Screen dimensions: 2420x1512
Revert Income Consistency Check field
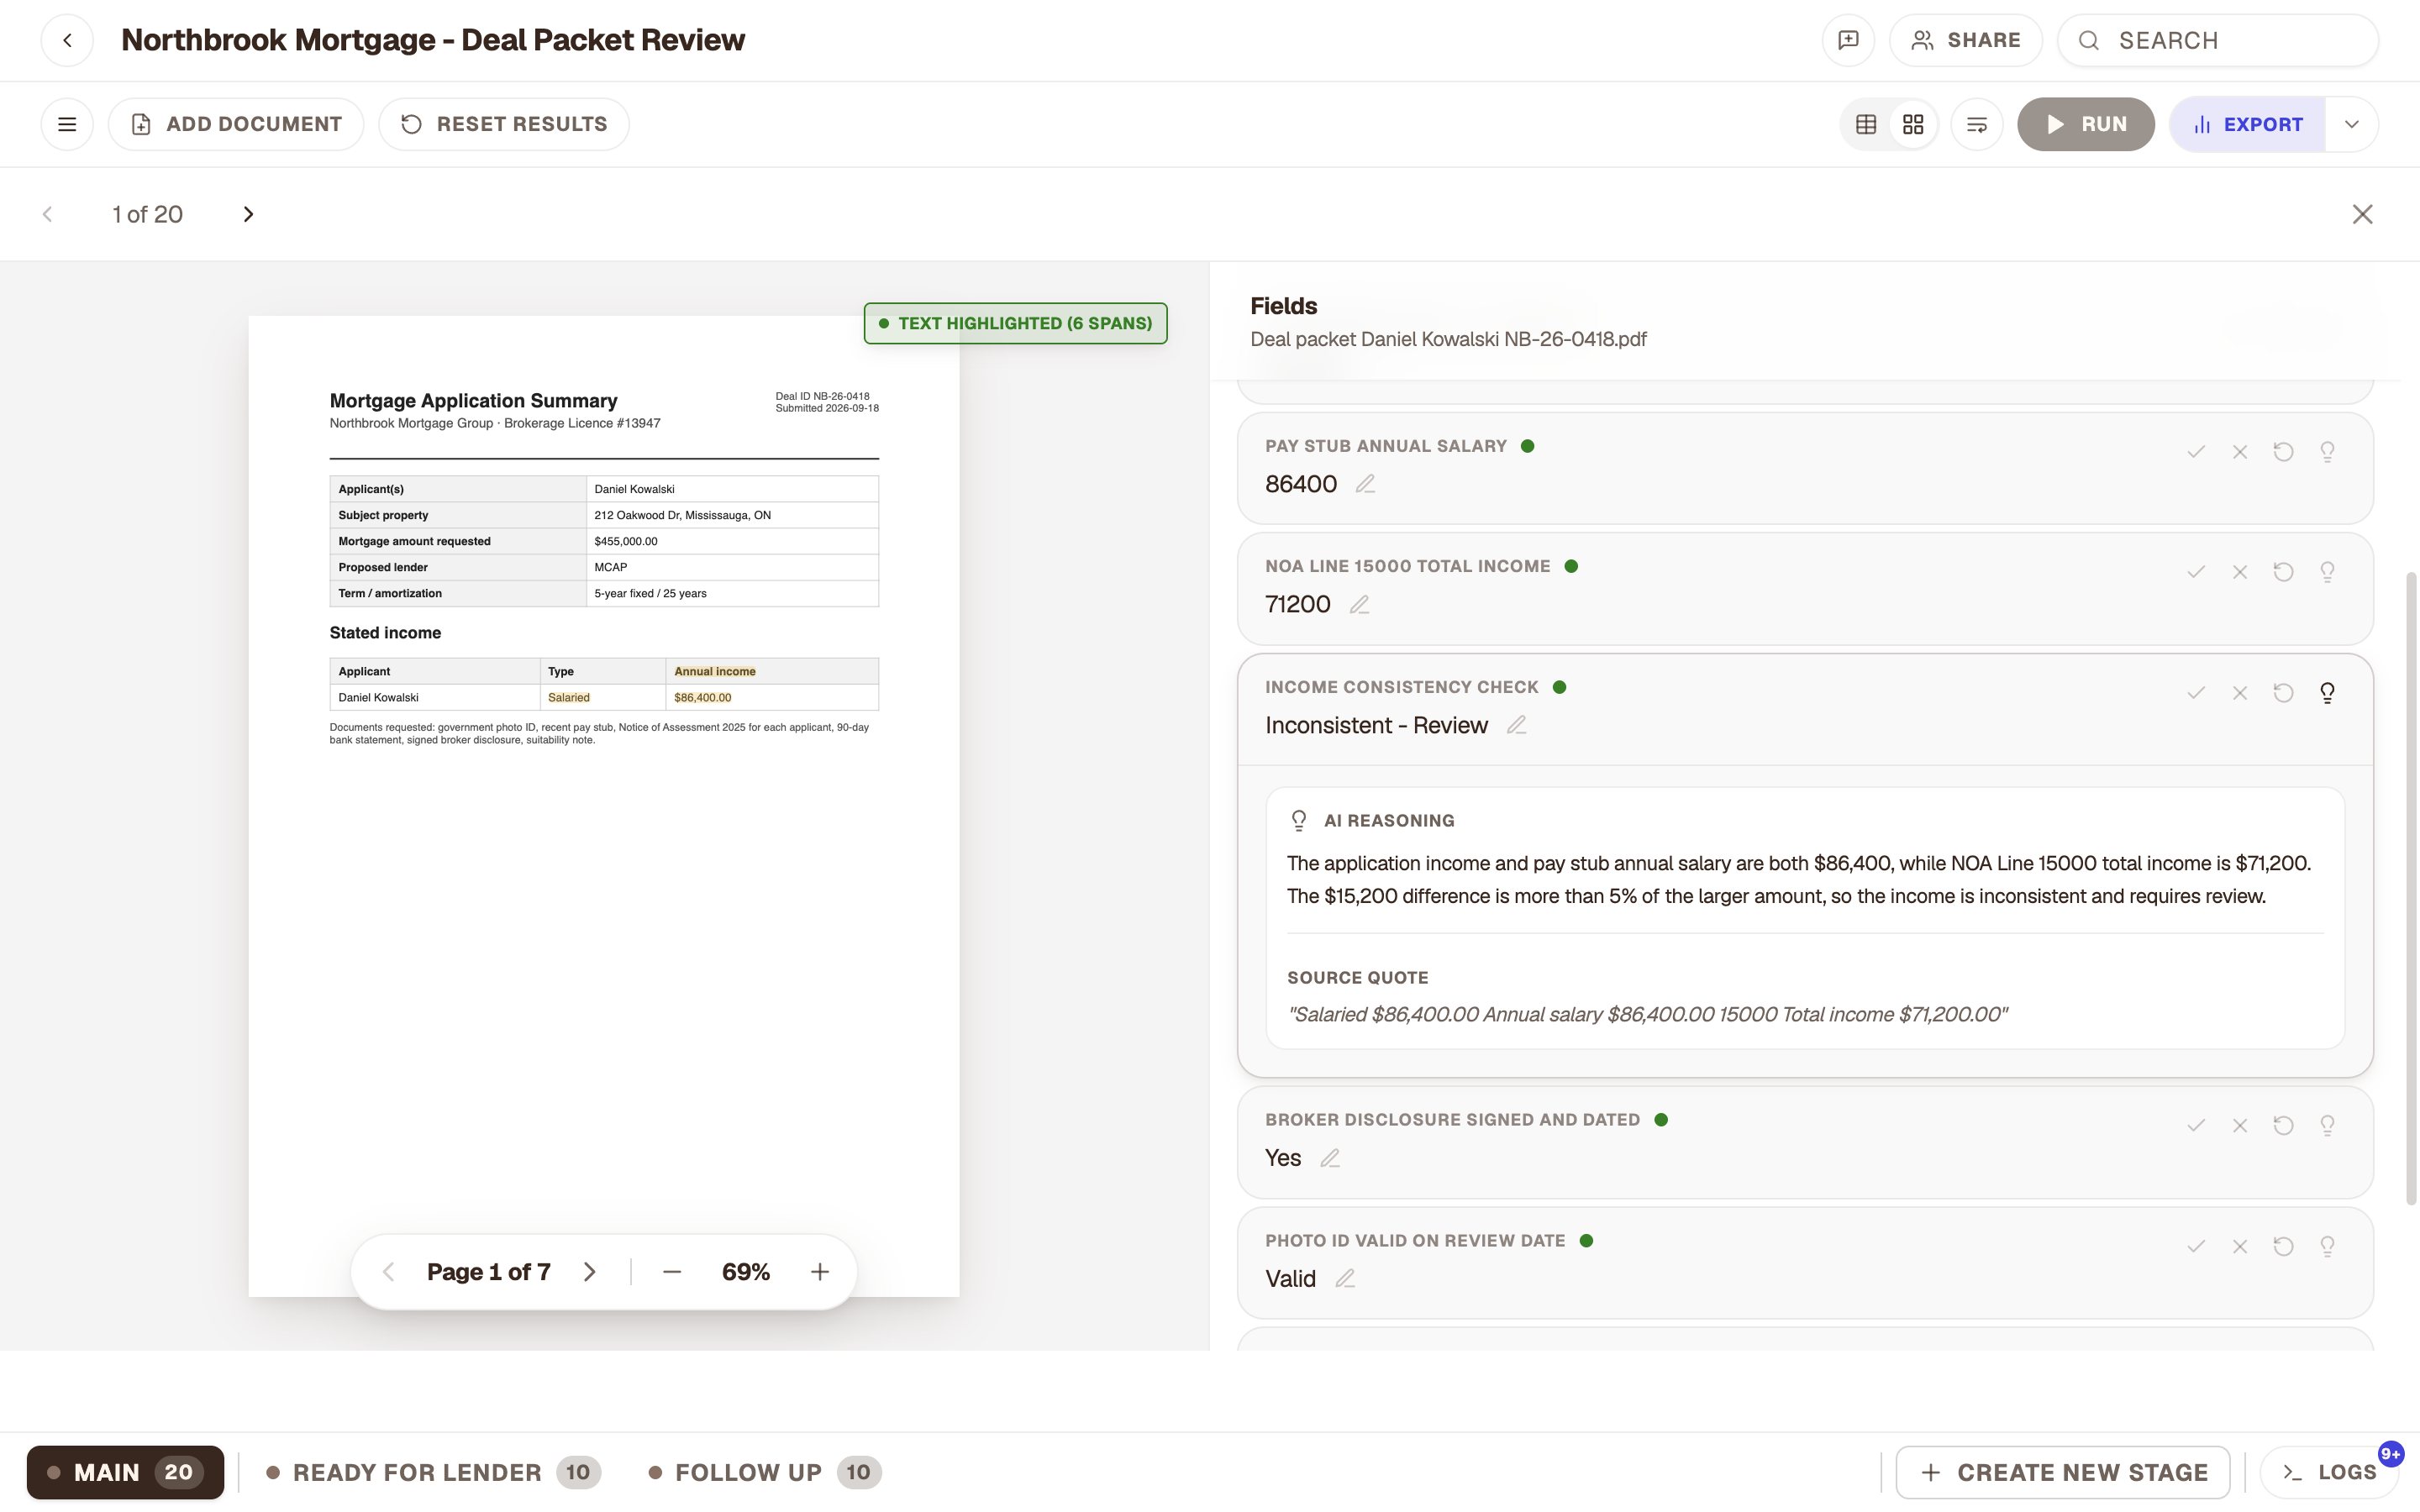tap(2283, 693)
